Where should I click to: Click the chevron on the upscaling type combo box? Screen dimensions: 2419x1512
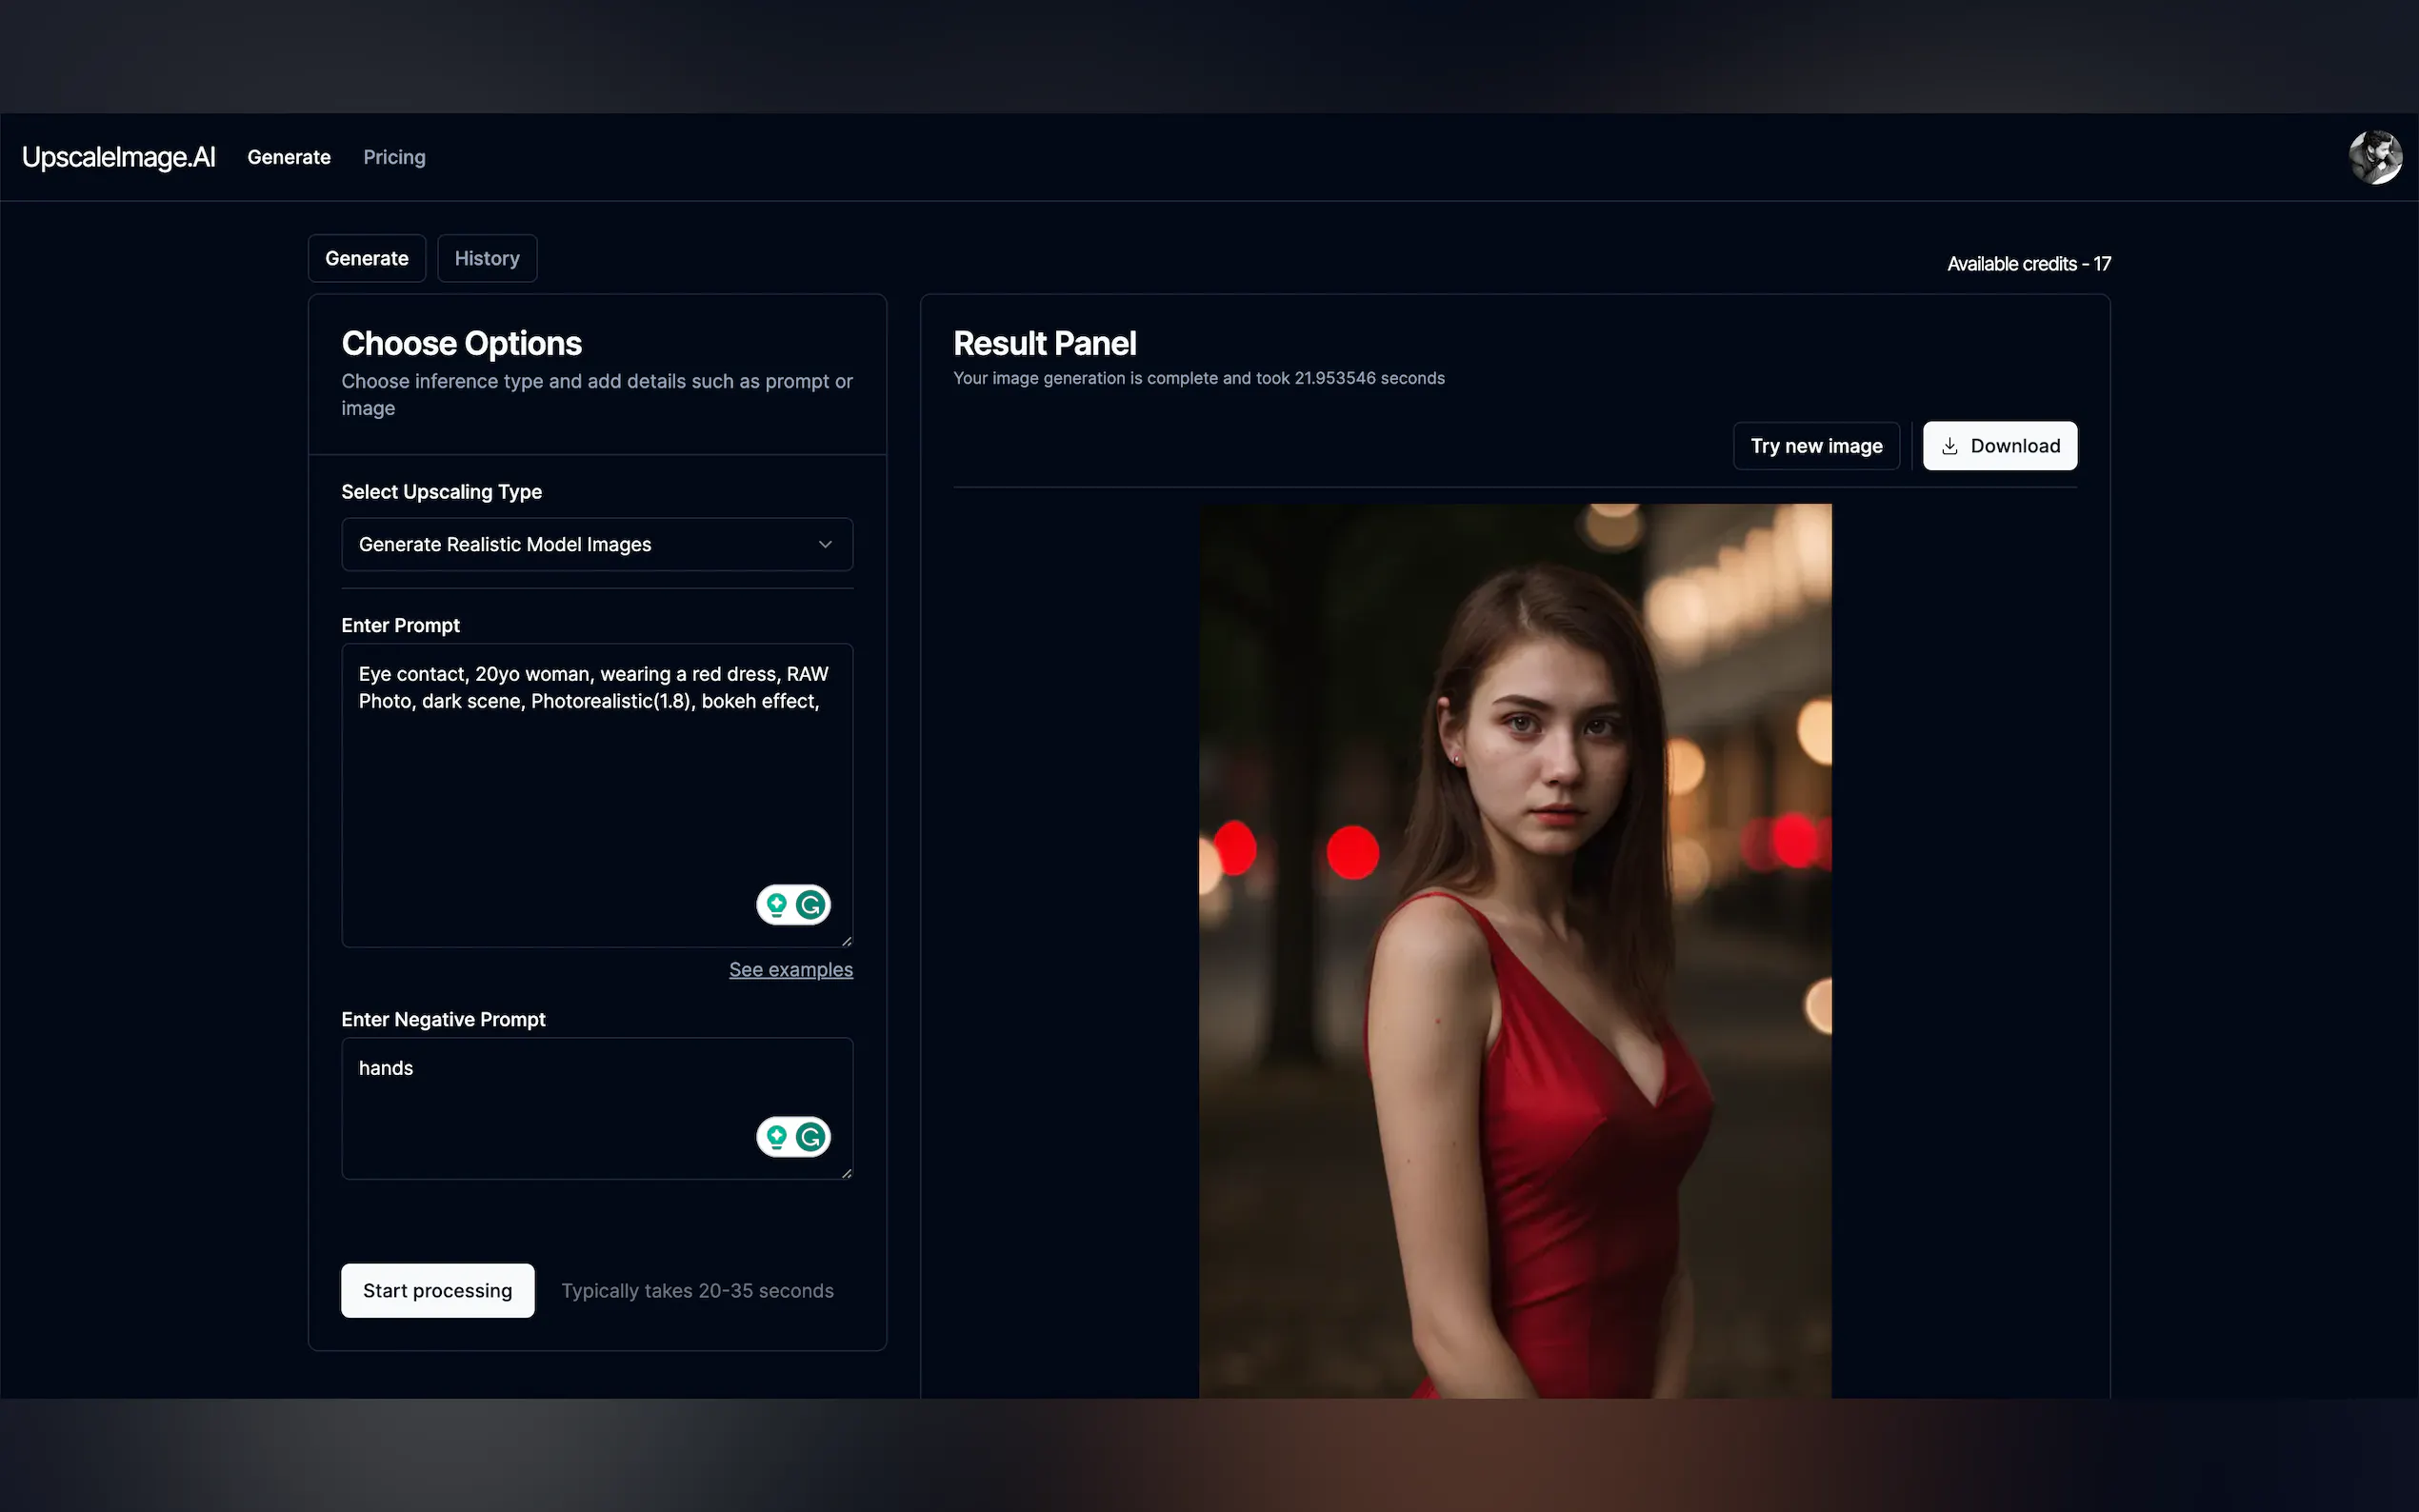click(825, 544)
